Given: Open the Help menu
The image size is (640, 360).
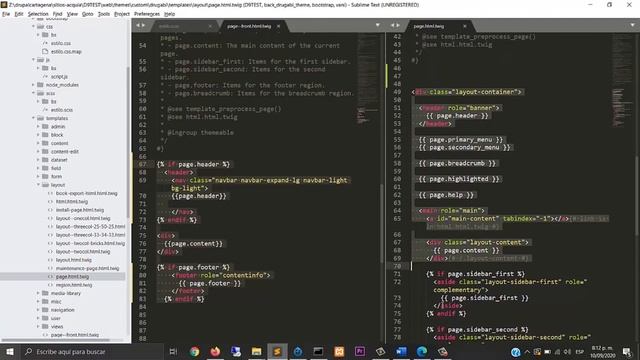Looking at the screenshot, I should click(169, 14).
